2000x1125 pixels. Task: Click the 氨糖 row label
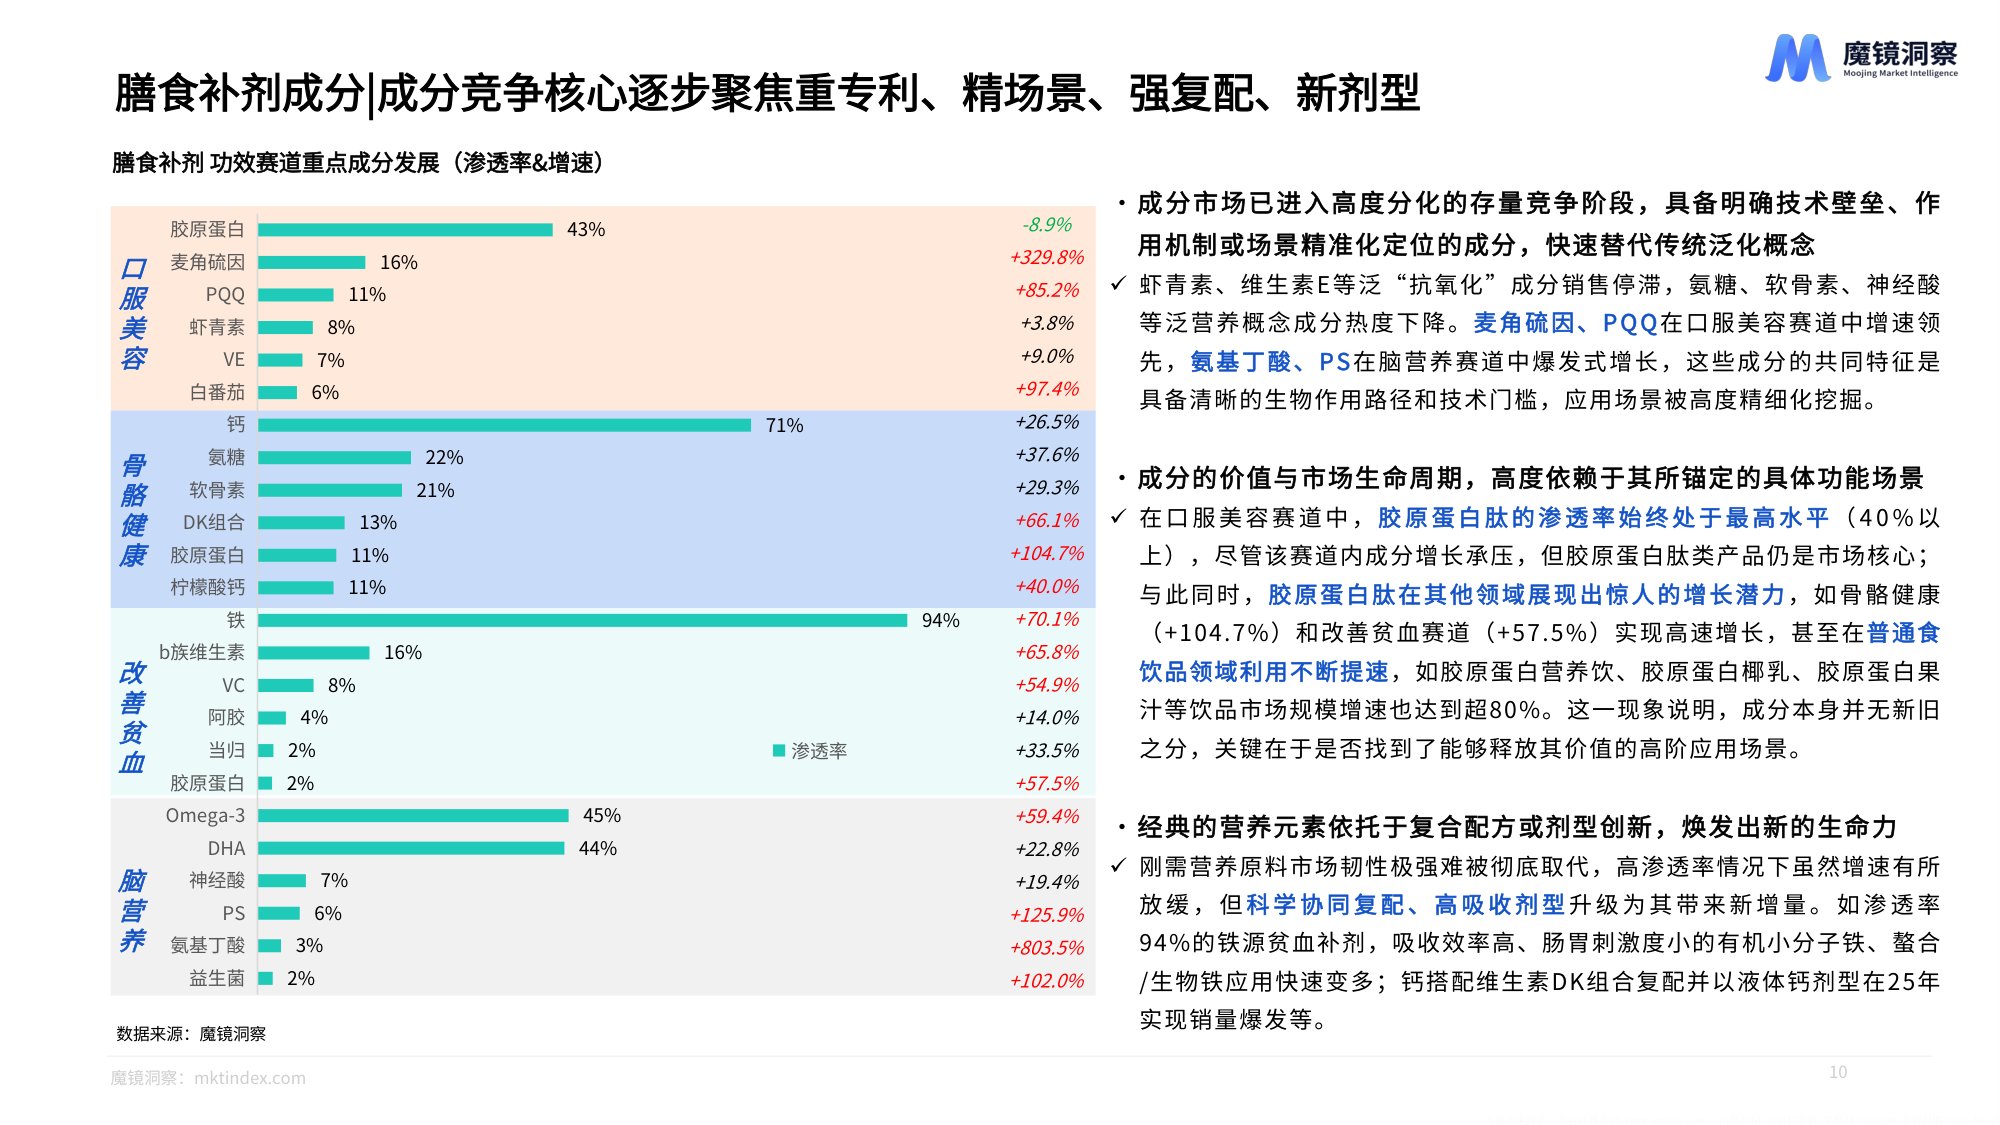(x=226, y=457)
